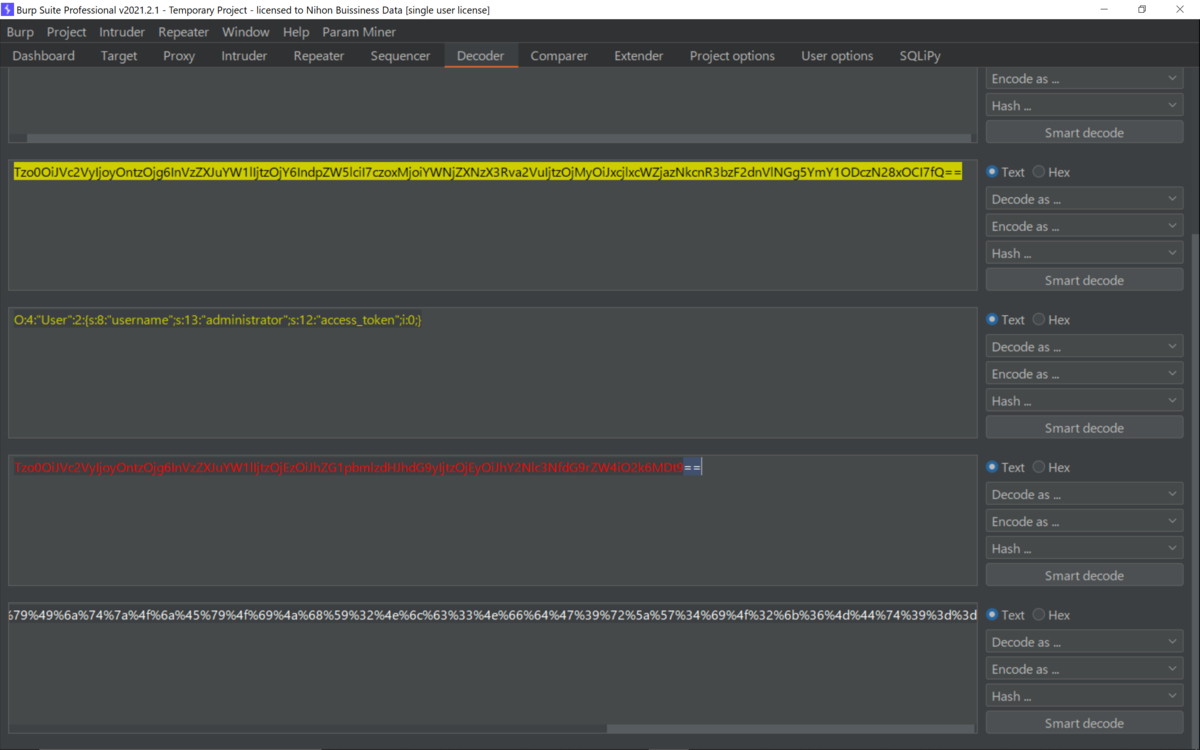Switch to the Target tab
Viewport: 1200px width, 750px height.
[119, 56]
